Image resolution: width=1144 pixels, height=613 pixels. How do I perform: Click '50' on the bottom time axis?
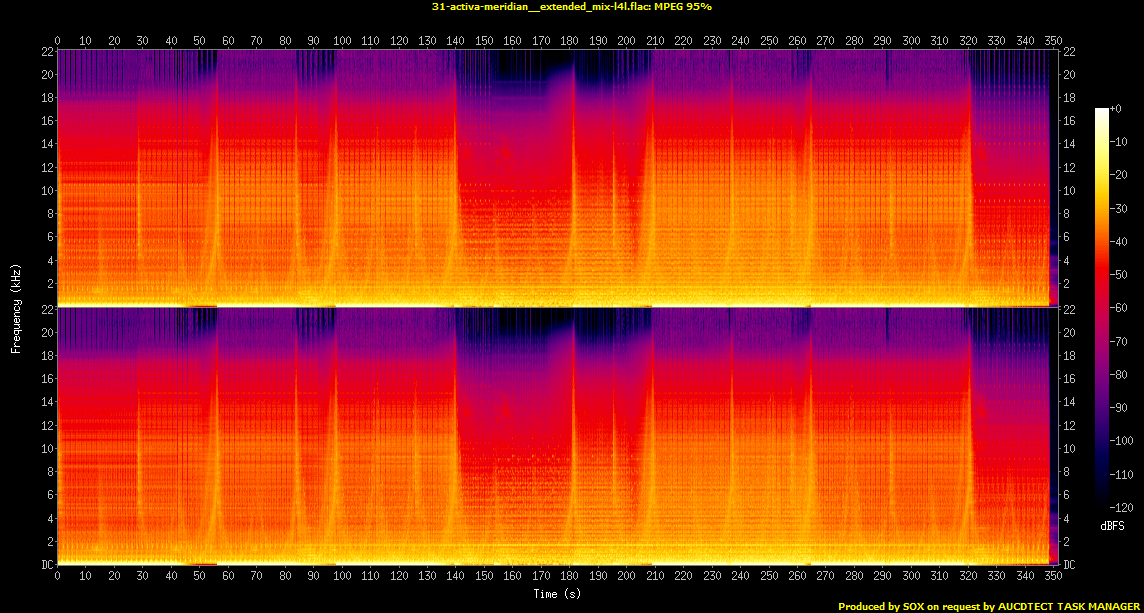pyautogui.click(x=200, y=576)
